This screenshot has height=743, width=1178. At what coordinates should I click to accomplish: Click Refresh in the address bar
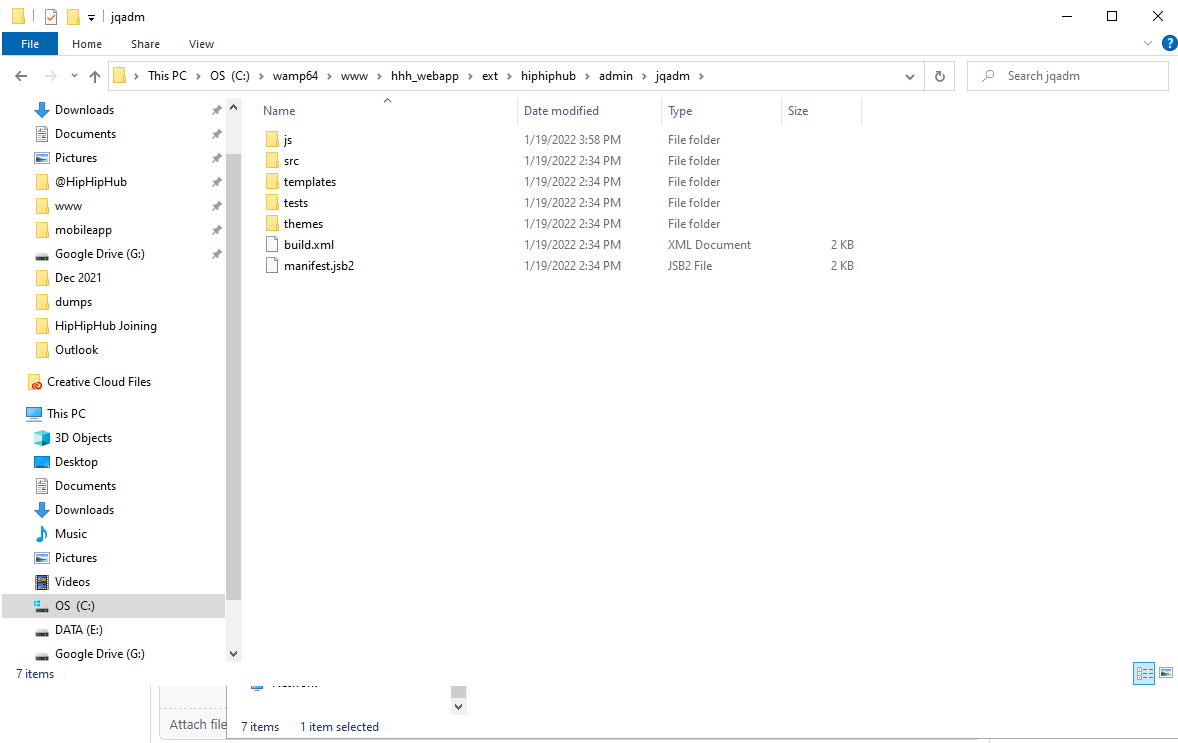pos(939,75)
